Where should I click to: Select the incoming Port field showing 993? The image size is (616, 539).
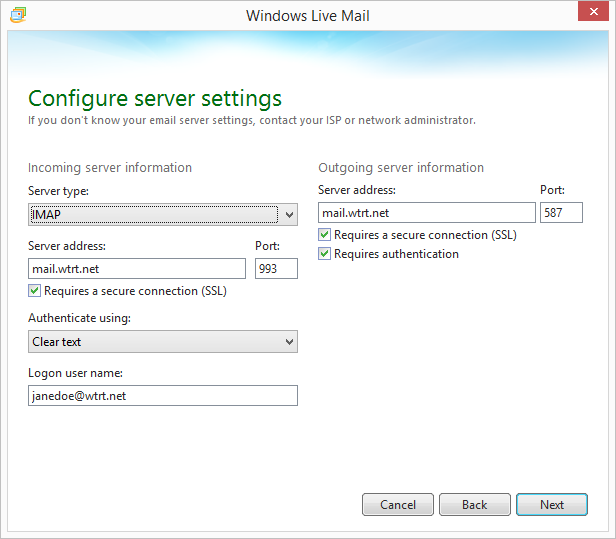(276, 268)
